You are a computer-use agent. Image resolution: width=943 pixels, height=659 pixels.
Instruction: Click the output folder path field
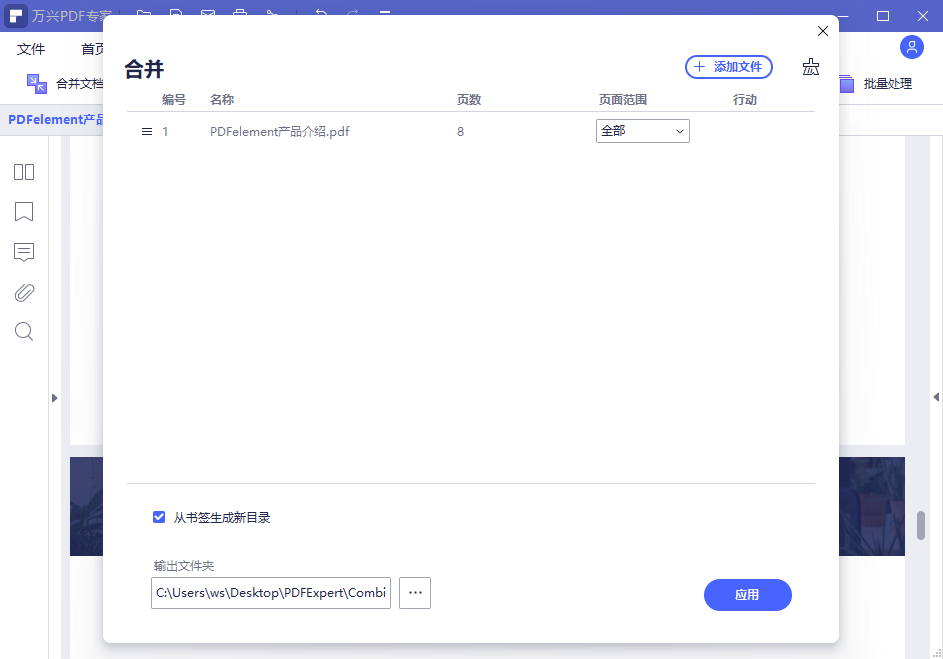coord(270,593)
